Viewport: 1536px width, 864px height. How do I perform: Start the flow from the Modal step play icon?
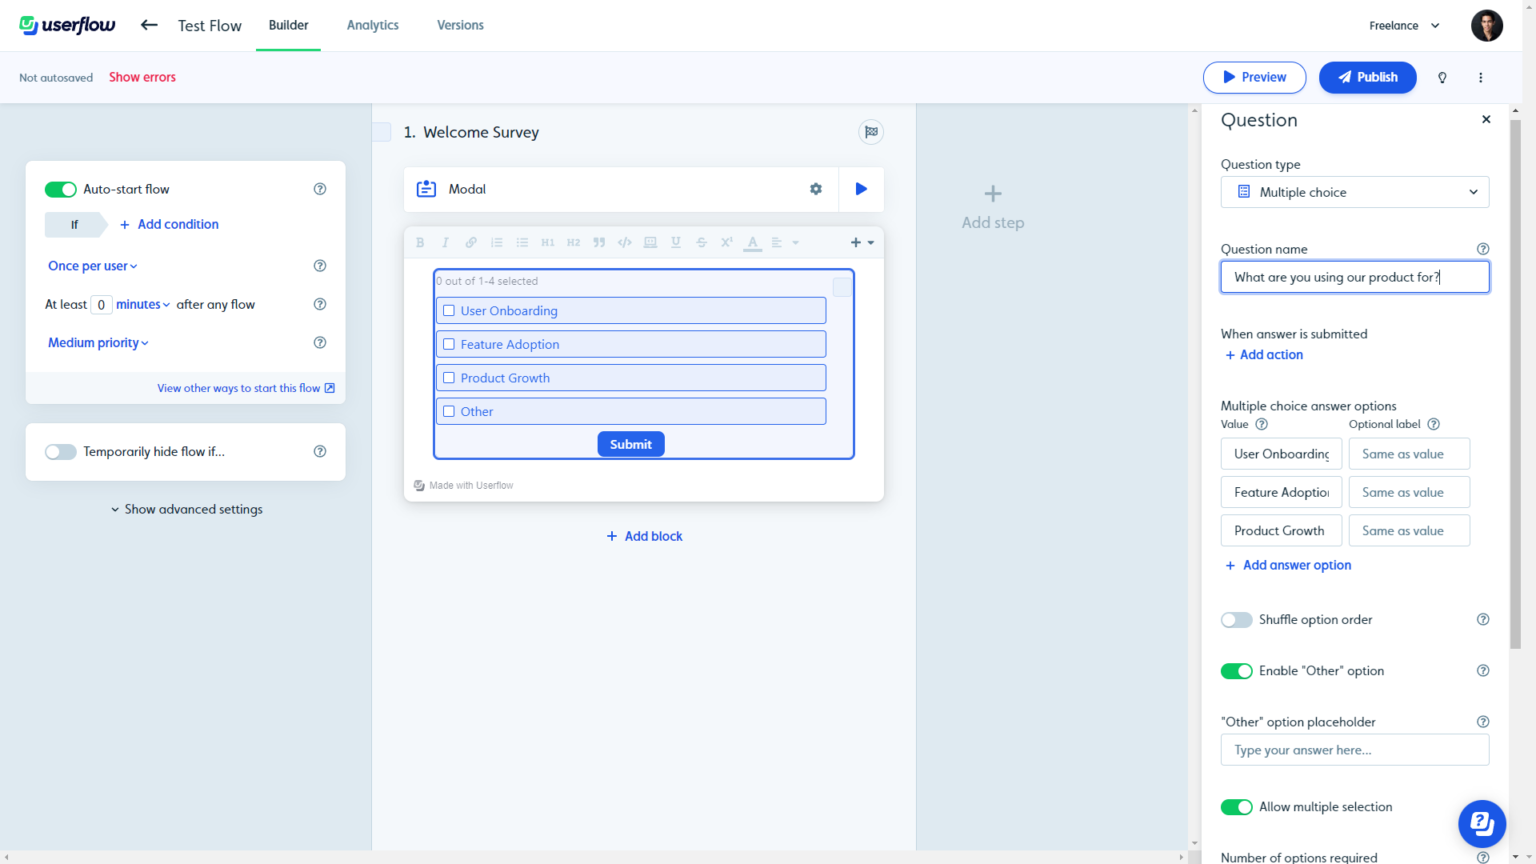[860, 188]
